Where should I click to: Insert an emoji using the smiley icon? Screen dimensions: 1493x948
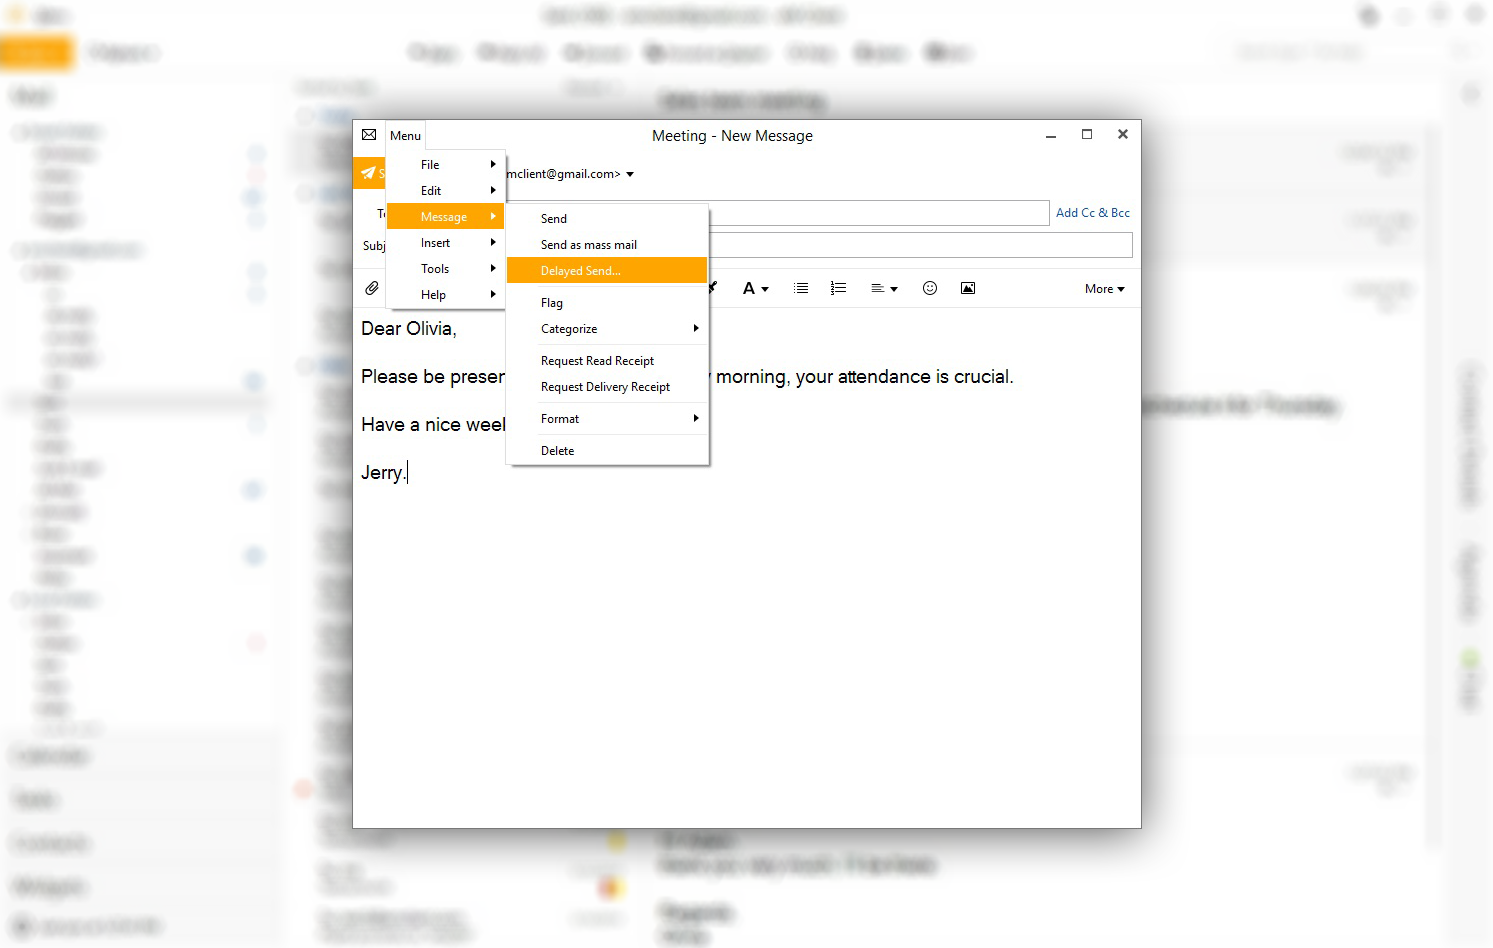click(x=929, y=287)
